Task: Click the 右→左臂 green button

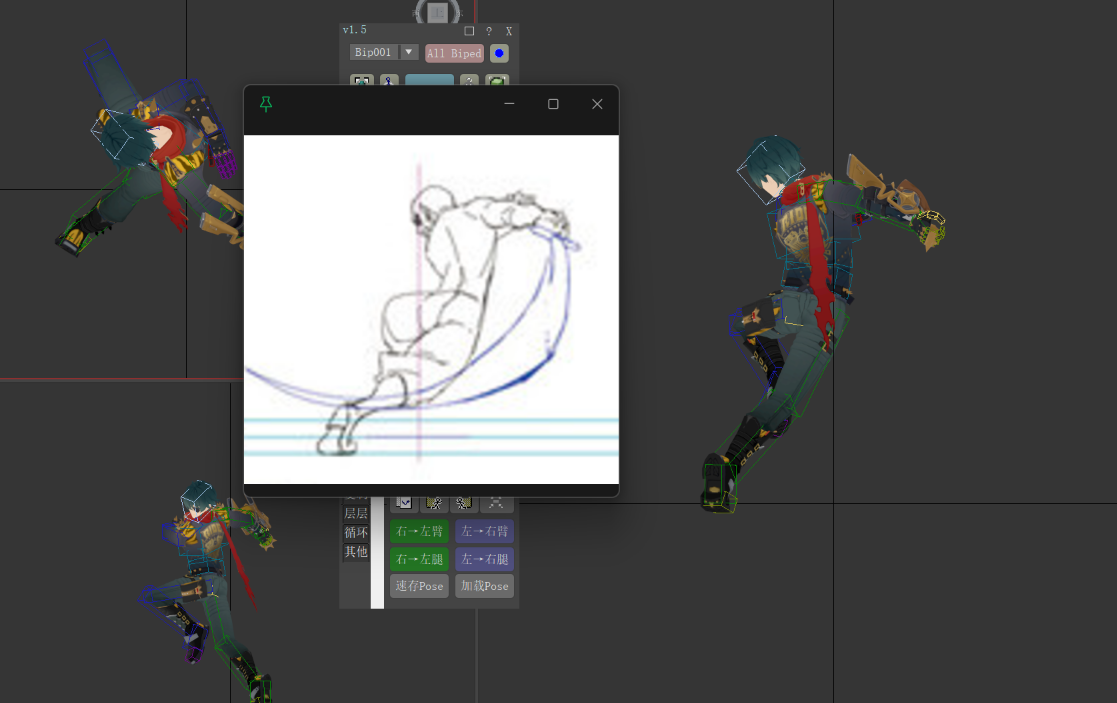Action: point(420,531)
